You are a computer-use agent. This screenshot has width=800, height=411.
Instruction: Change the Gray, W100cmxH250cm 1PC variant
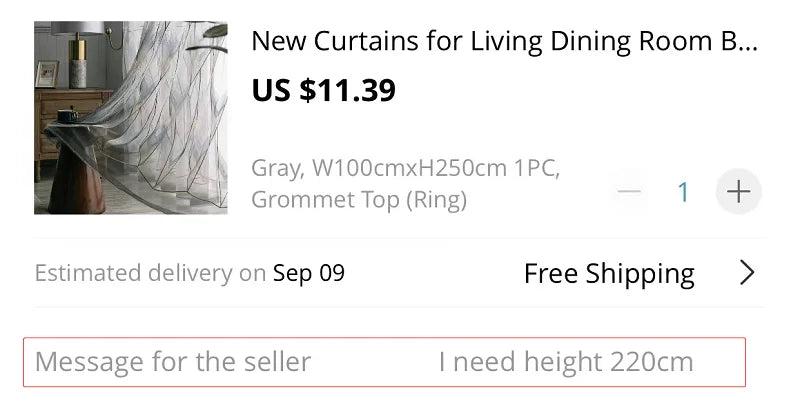tap(405, 167)
